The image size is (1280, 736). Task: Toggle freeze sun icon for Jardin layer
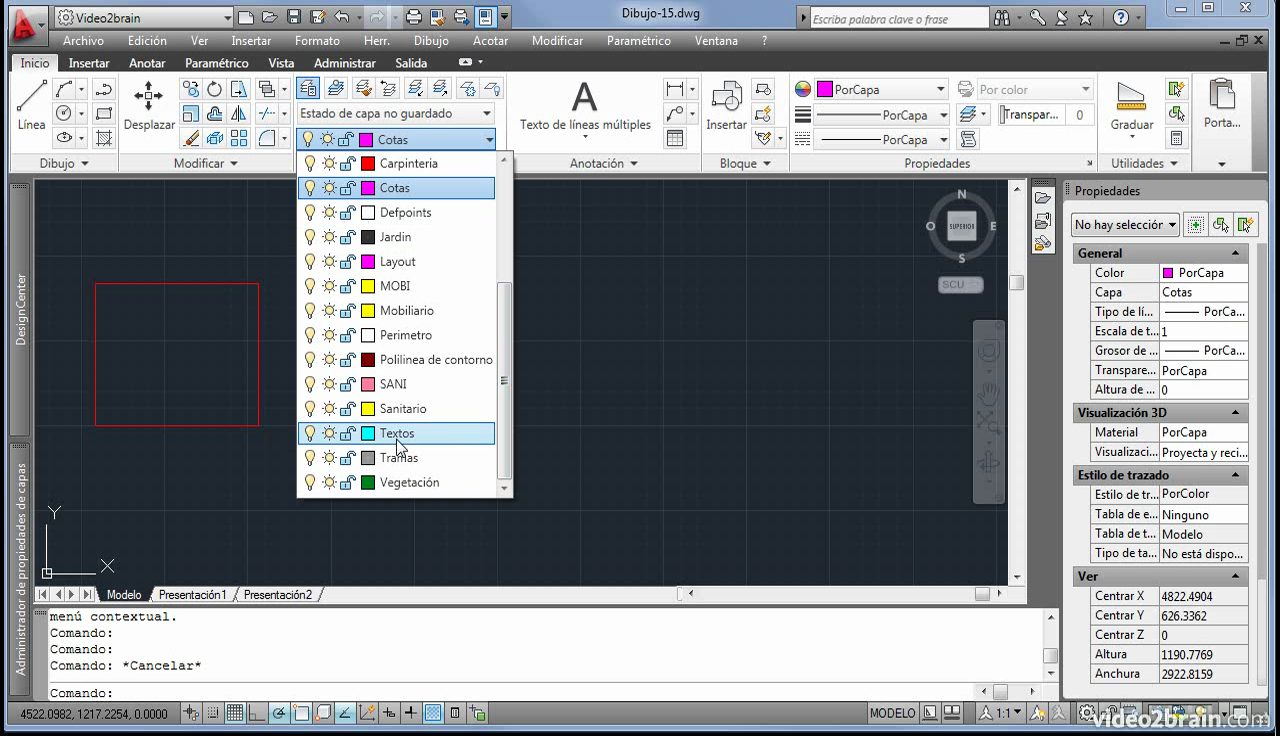pos(328,237)
